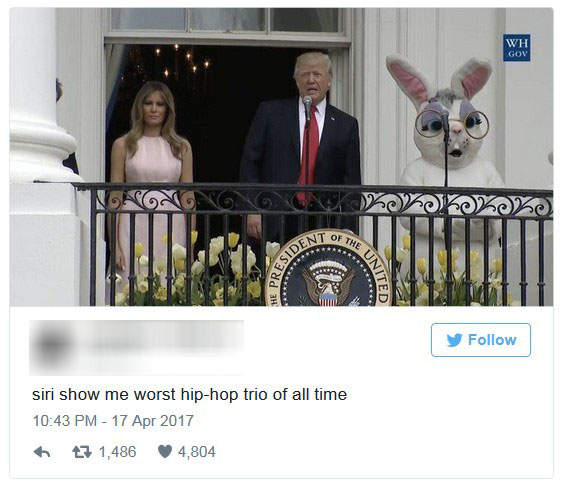The height and width of the screenshot is (487, 563).
Task: Click the presidential seal in the photo
Action: 328,269
